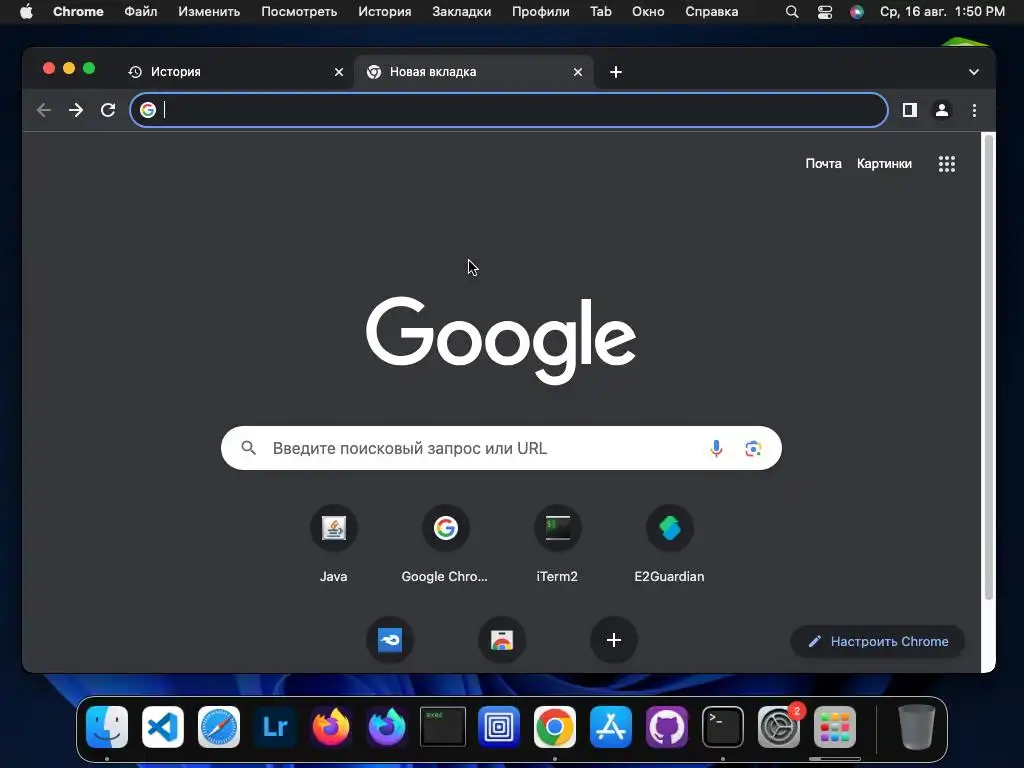Click the page vertical scrollbar
This screenshot has width=1024, height=768.
tap(989, 366)
